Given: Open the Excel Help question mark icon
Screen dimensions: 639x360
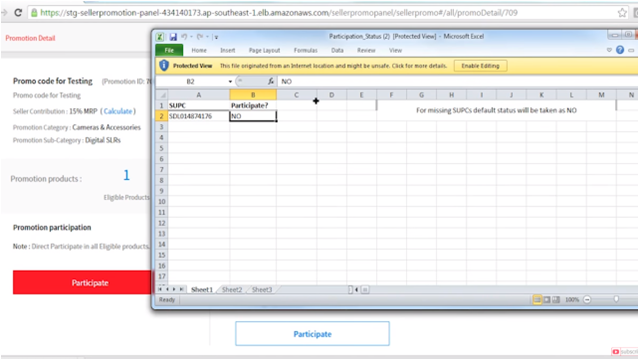Looking at the screenshot, I should 620,50.
